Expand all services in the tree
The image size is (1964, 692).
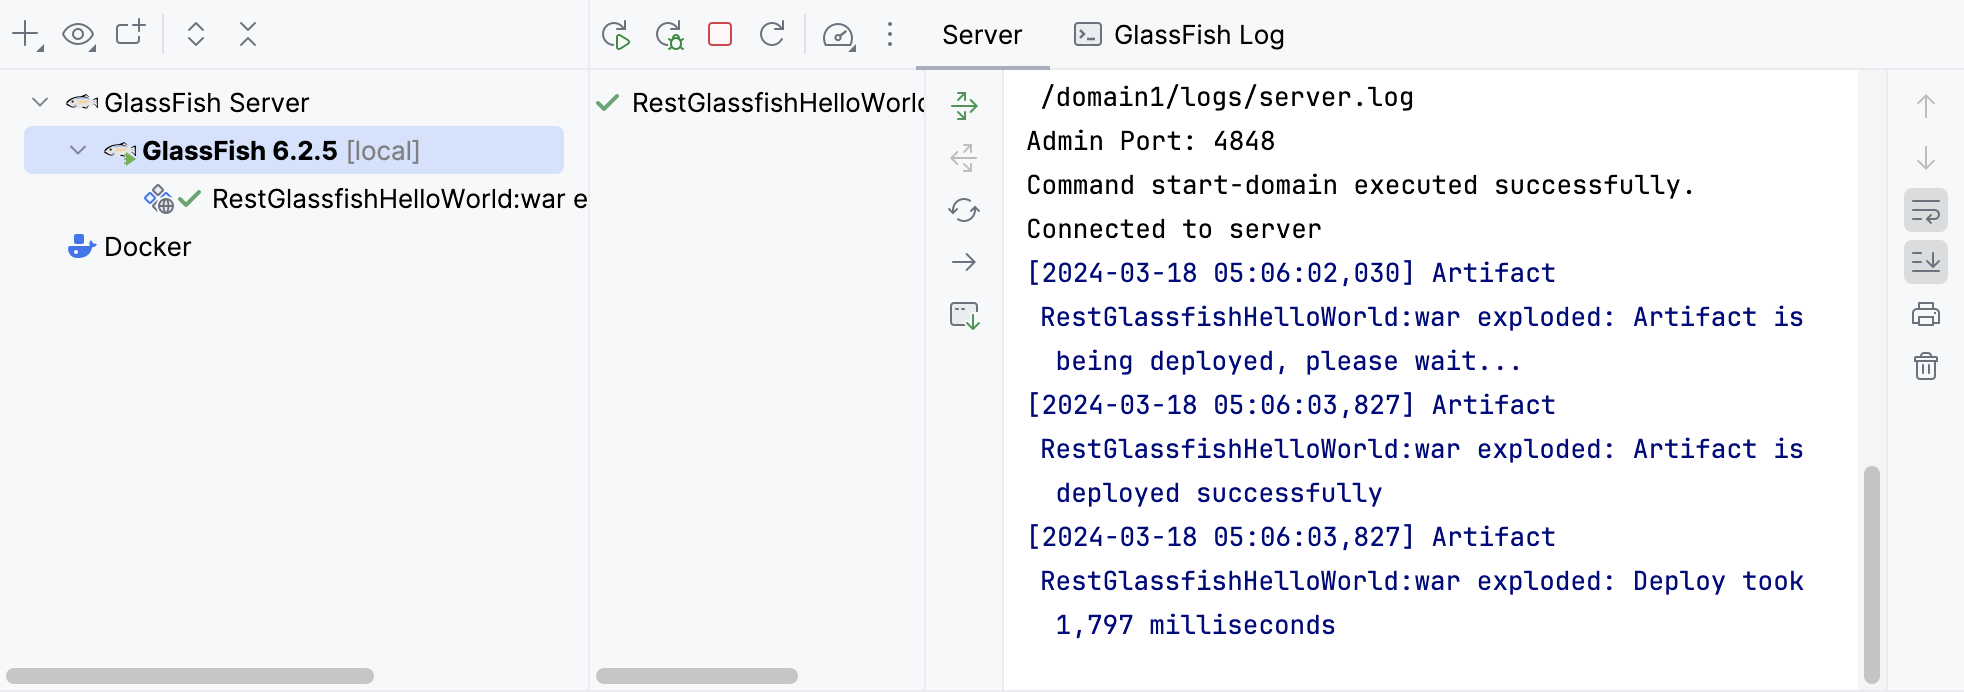196,35
